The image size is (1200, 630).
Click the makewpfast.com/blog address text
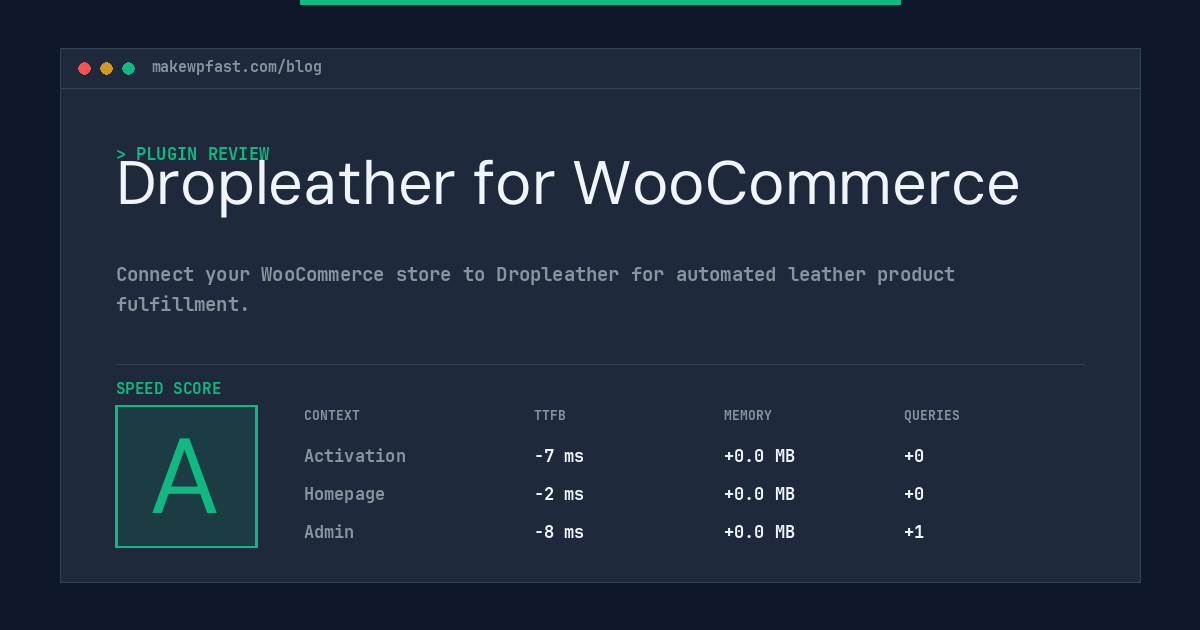[x=237, y=67]
